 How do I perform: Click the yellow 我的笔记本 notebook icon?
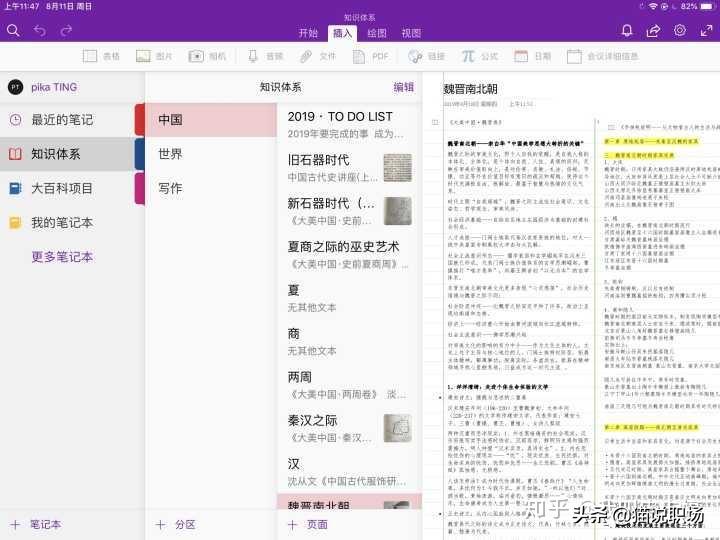tap(15, 223)
